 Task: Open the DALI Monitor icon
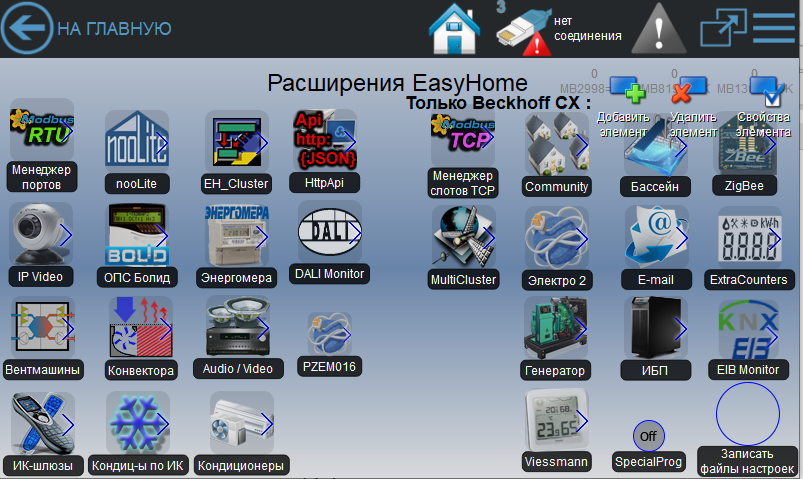tap(331, 232)
